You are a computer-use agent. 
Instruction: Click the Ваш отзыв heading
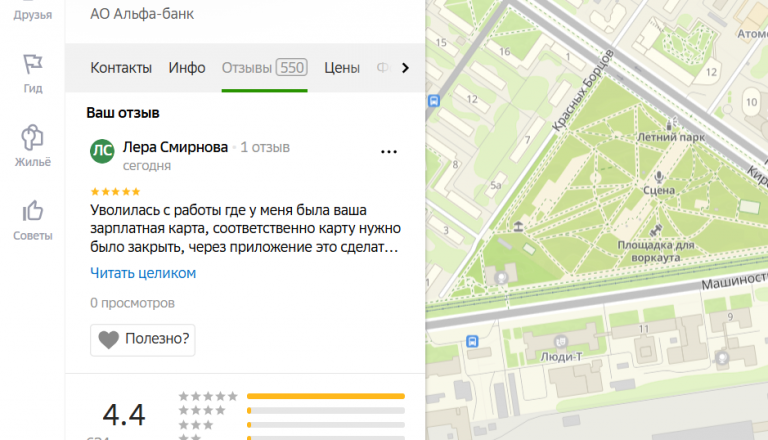[x=123, y=113]
